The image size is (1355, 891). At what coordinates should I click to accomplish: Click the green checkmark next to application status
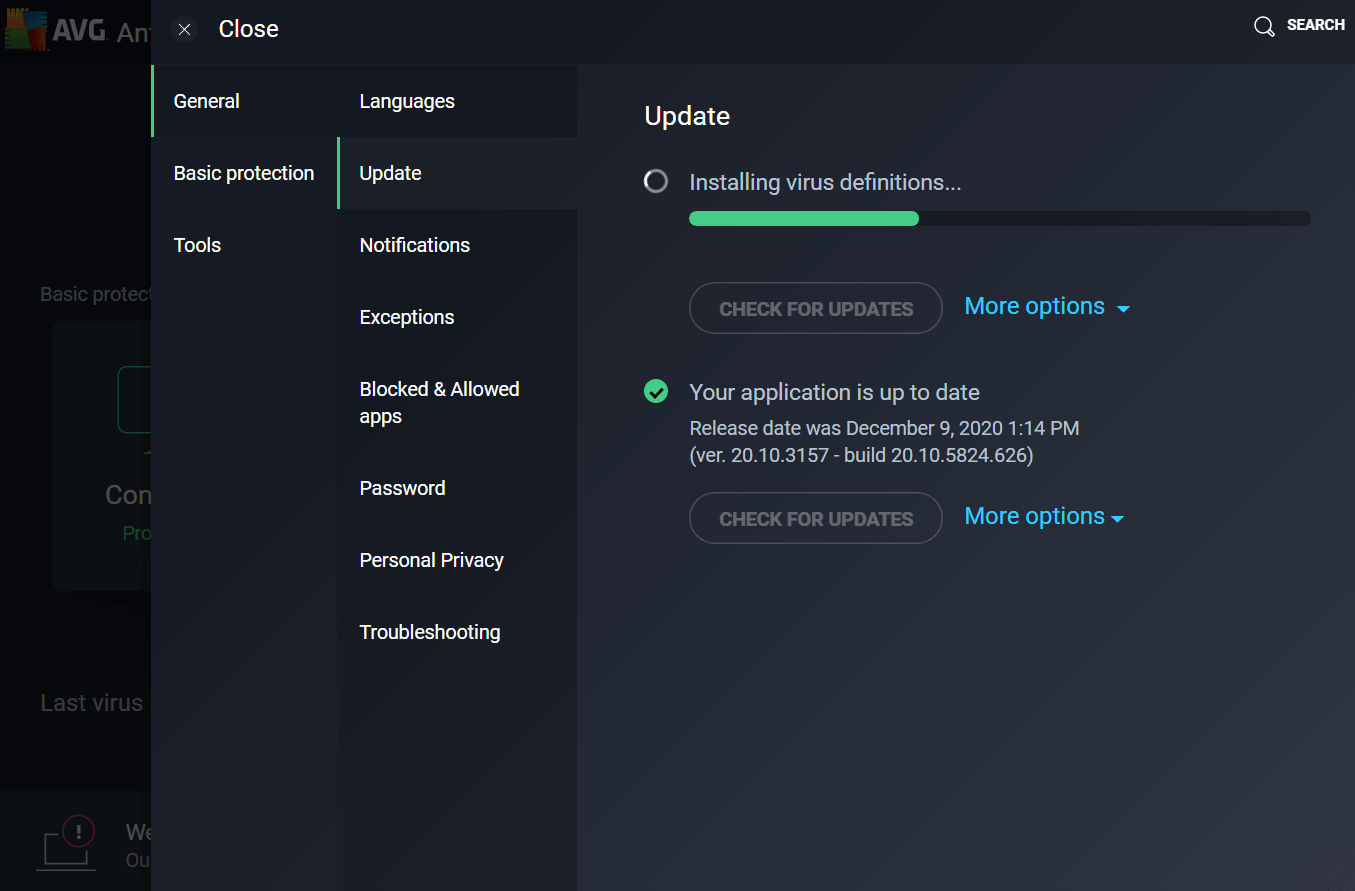click(656, 391)
